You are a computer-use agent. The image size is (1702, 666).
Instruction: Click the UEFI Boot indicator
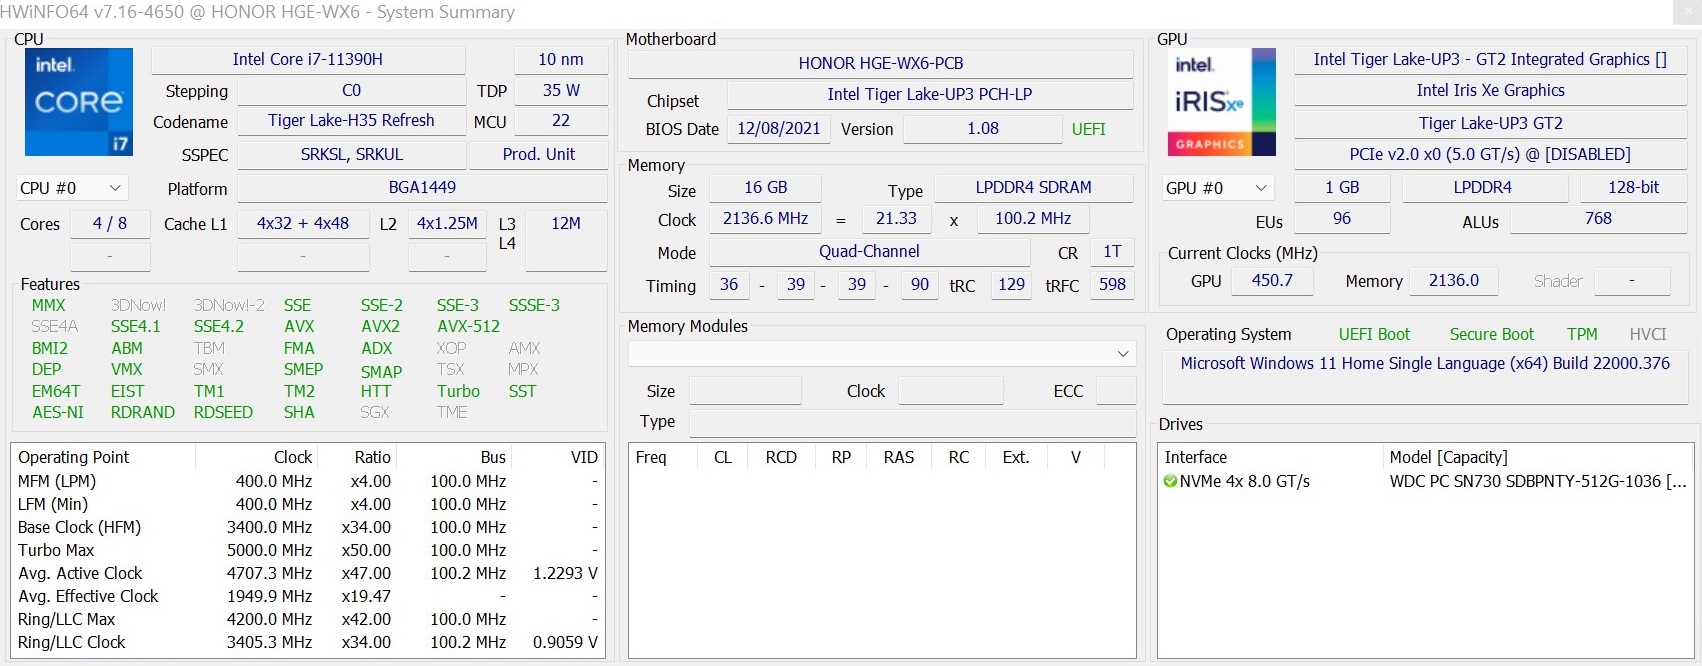coord(1374,334)
